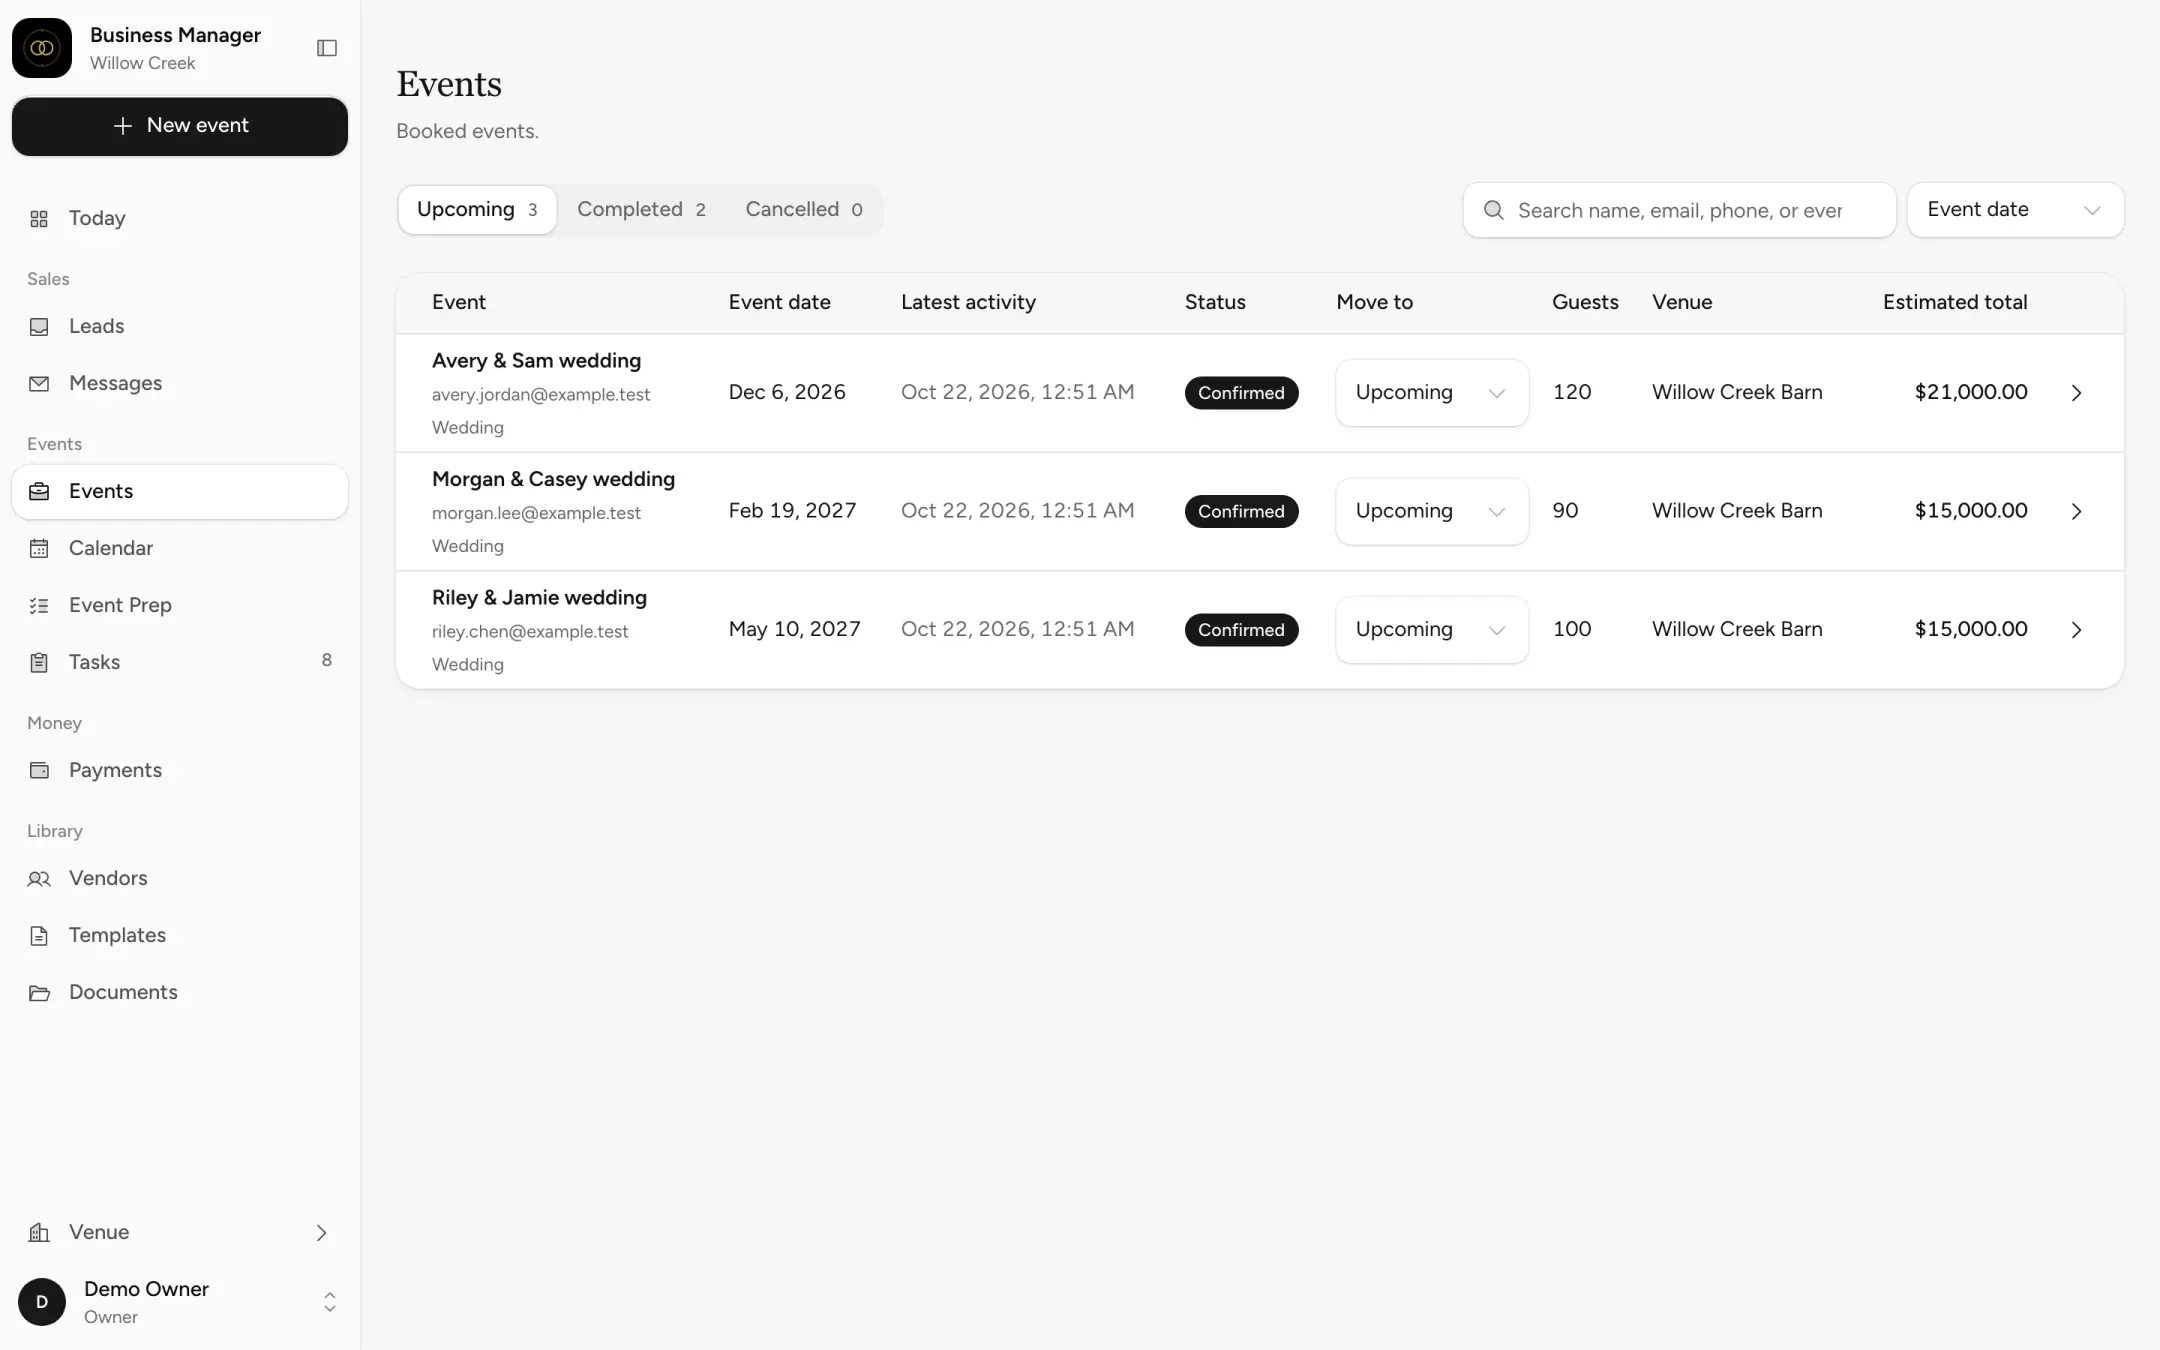Collapse the sidebar panel icon

(x=327, y=48)
